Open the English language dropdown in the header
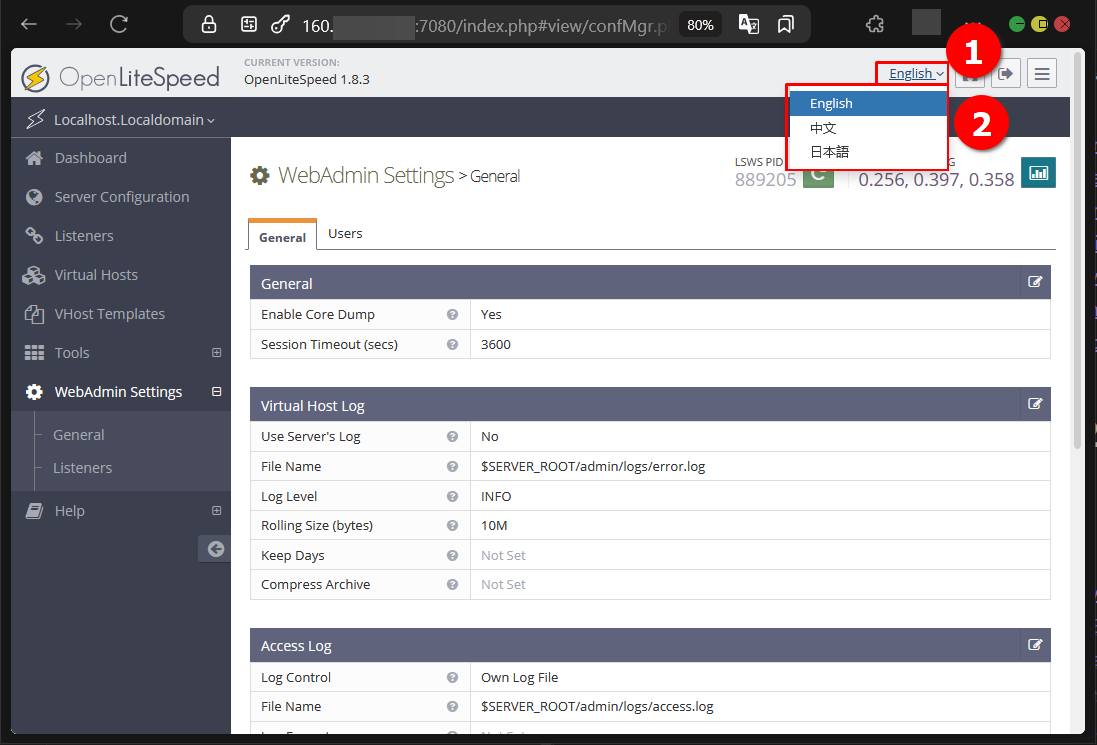This screenshot has height=745, width=1097. pos(916,73)
